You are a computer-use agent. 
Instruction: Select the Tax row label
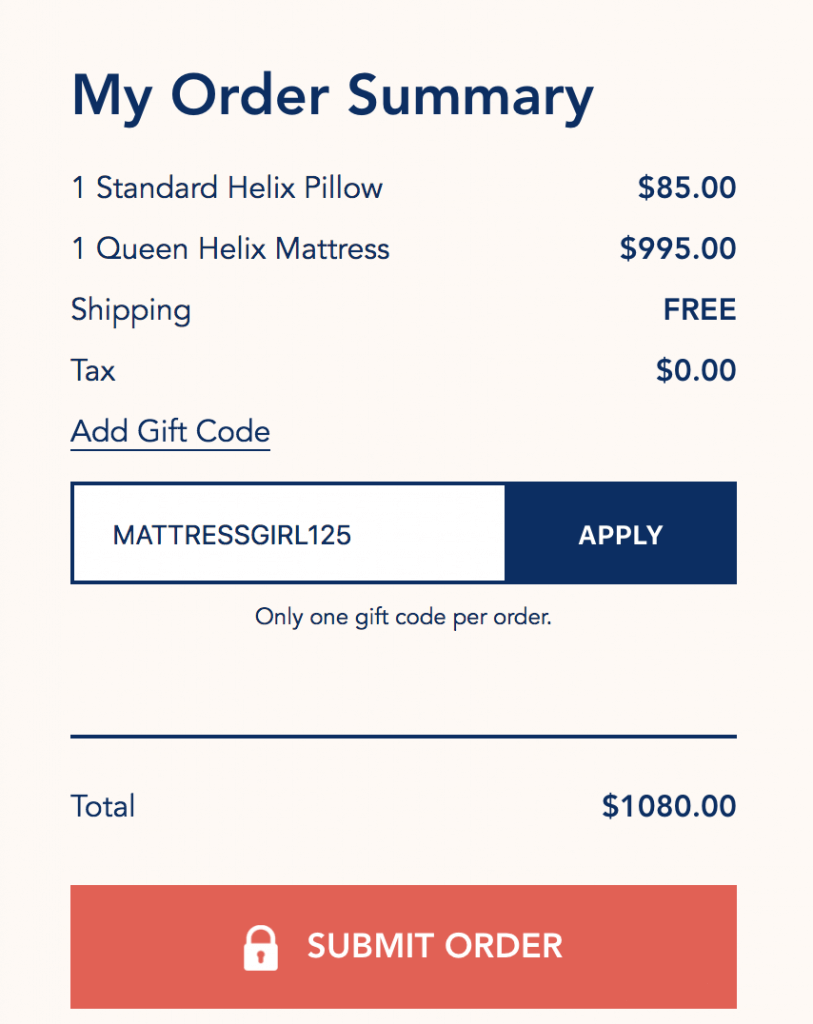pyautogui.click(x=92, y=371)
